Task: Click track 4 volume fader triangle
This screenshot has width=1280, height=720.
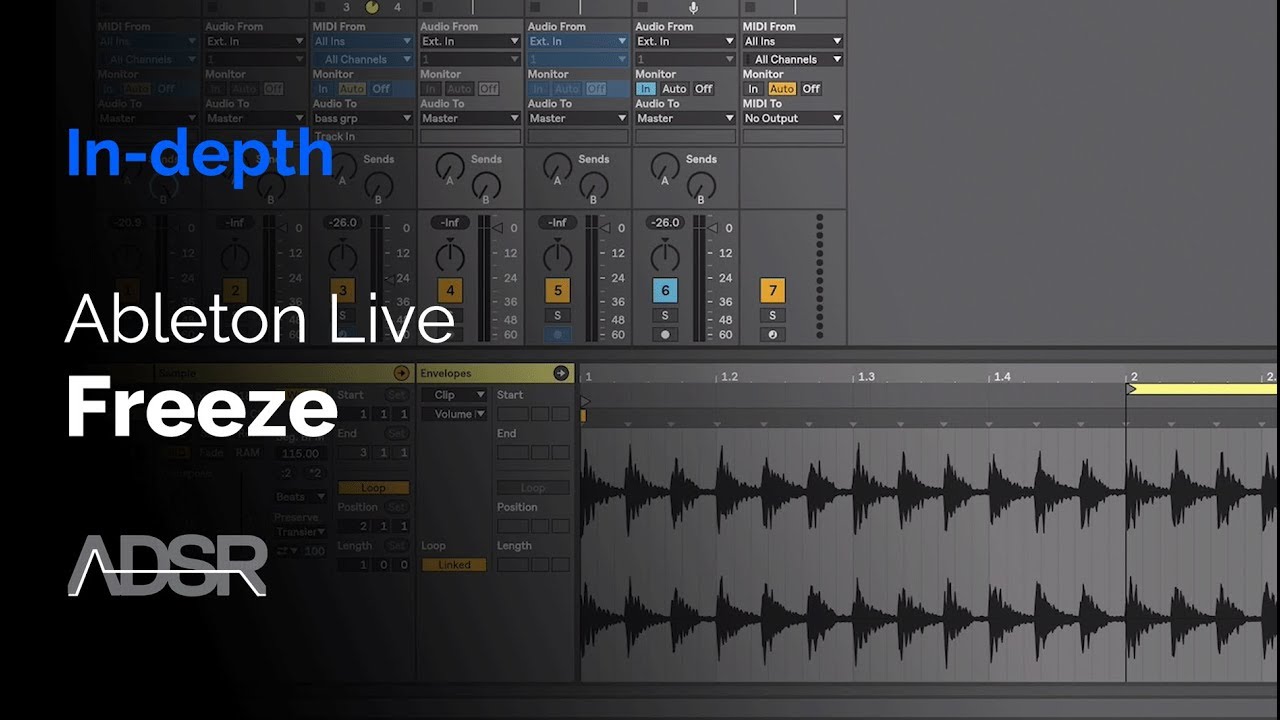Action: click(x=498, y=228)
